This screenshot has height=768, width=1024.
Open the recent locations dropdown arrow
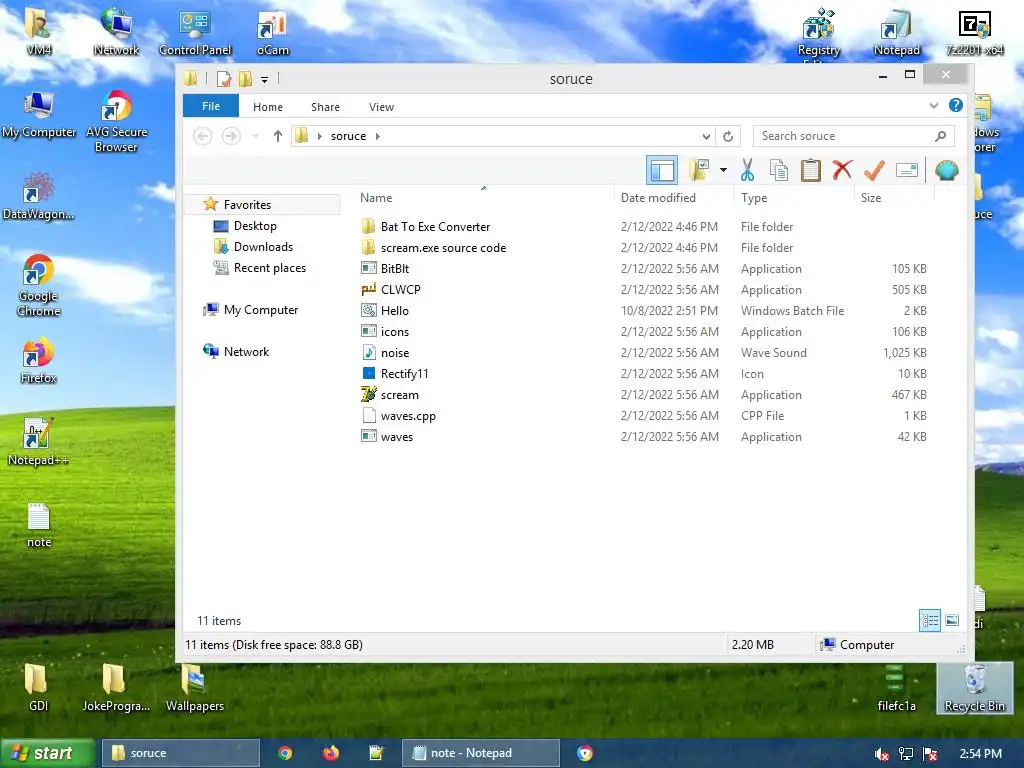pos(255,136)
